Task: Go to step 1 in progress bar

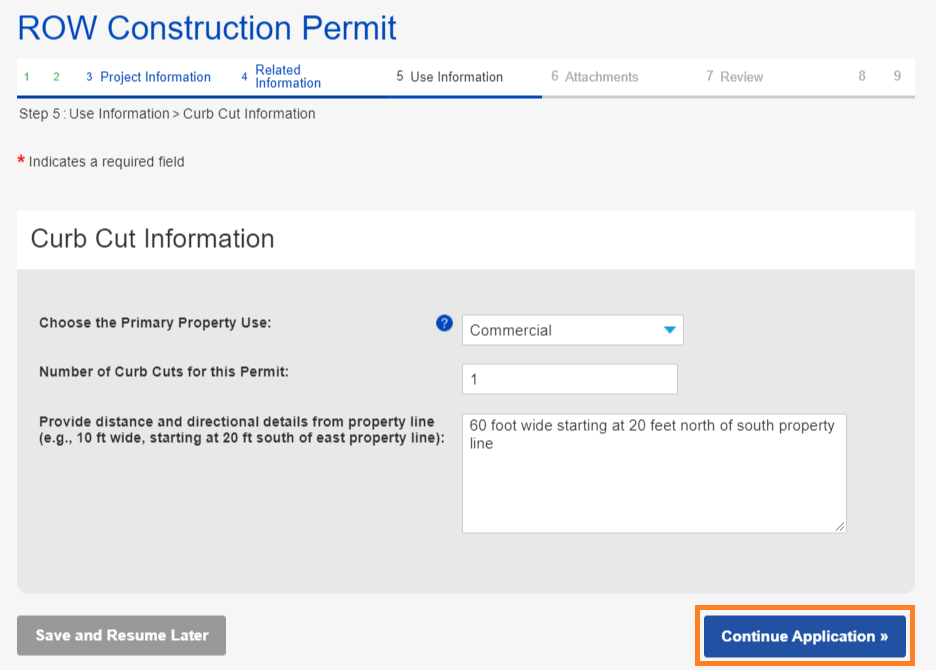Action: click(27, 77)
